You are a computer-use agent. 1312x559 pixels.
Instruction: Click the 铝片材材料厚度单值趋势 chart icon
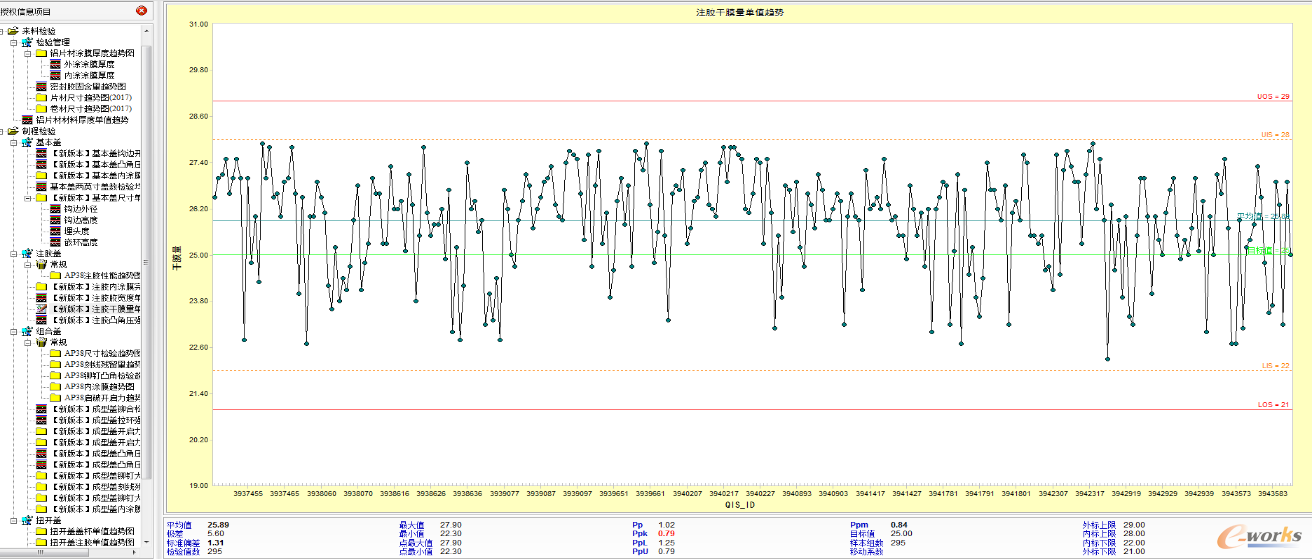[27, 119]
